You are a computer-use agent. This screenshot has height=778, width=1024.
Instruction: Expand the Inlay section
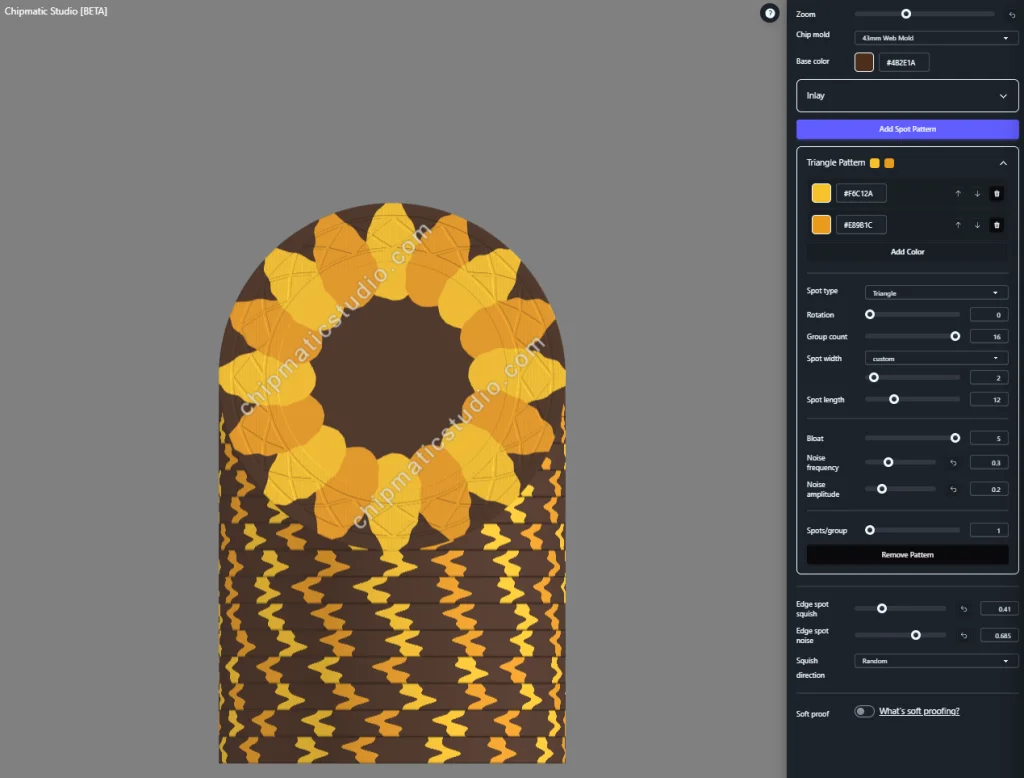[907, 95]
